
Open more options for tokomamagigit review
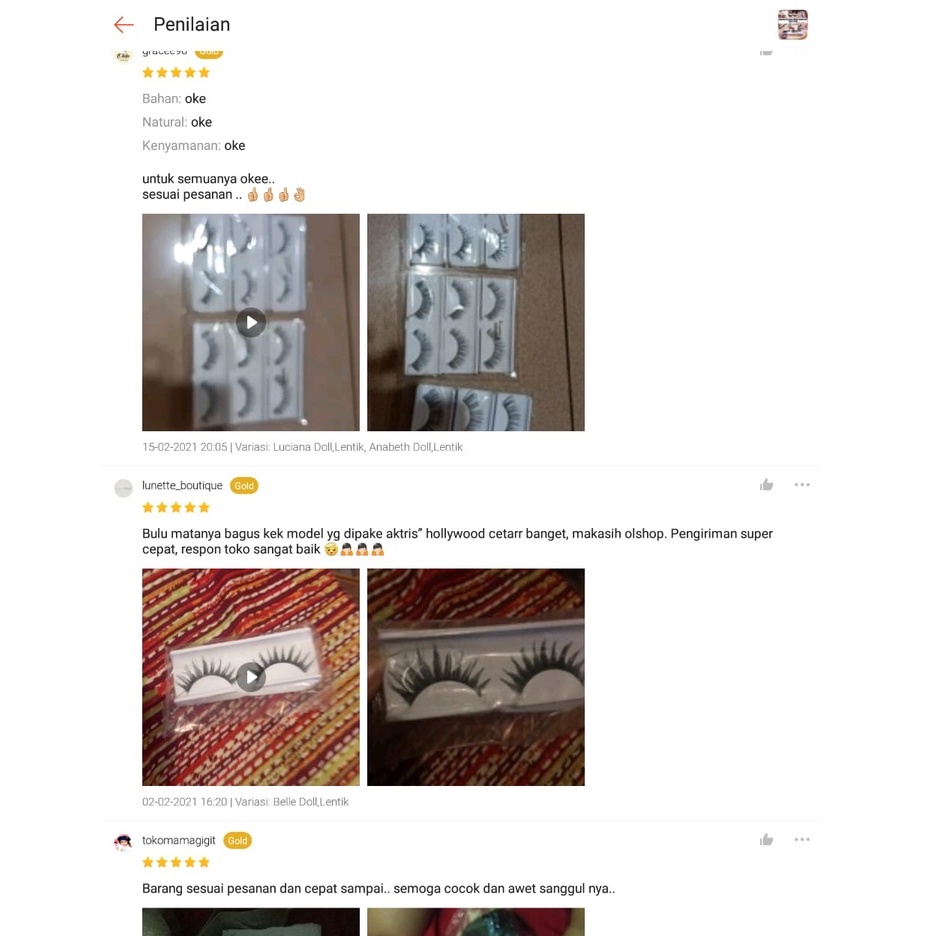(x=802, y=839)
